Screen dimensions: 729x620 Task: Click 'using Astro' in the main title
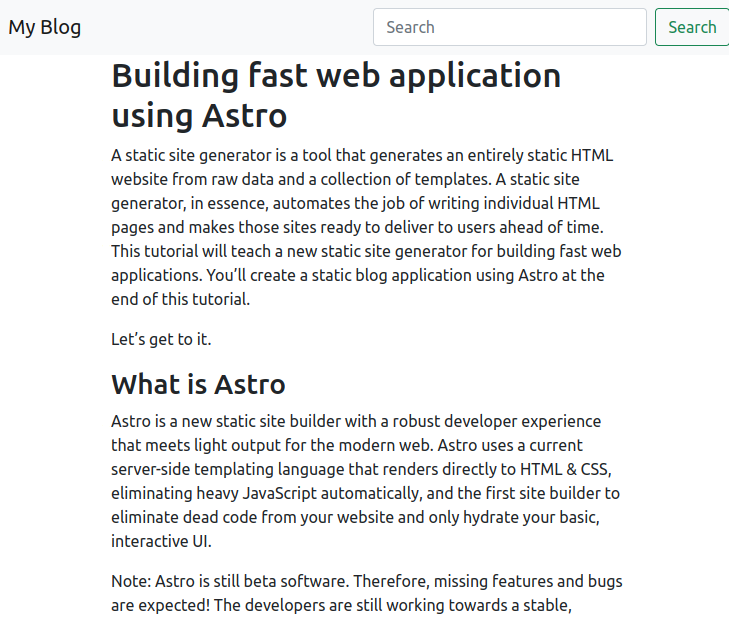[x=199, y=116]
